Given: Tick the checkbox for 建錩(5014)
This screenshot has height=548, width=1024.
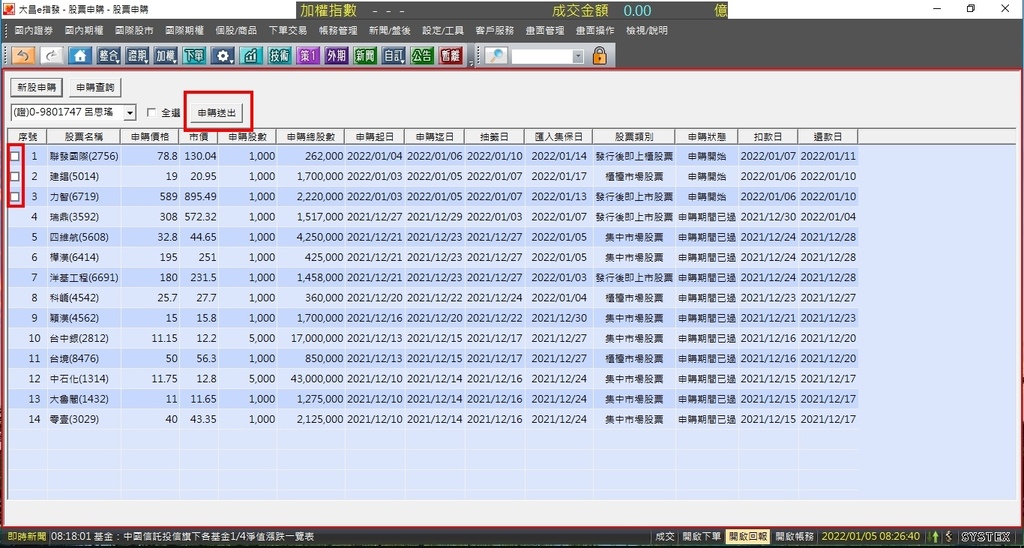Looking at the screenshot, I should point(15,176).
